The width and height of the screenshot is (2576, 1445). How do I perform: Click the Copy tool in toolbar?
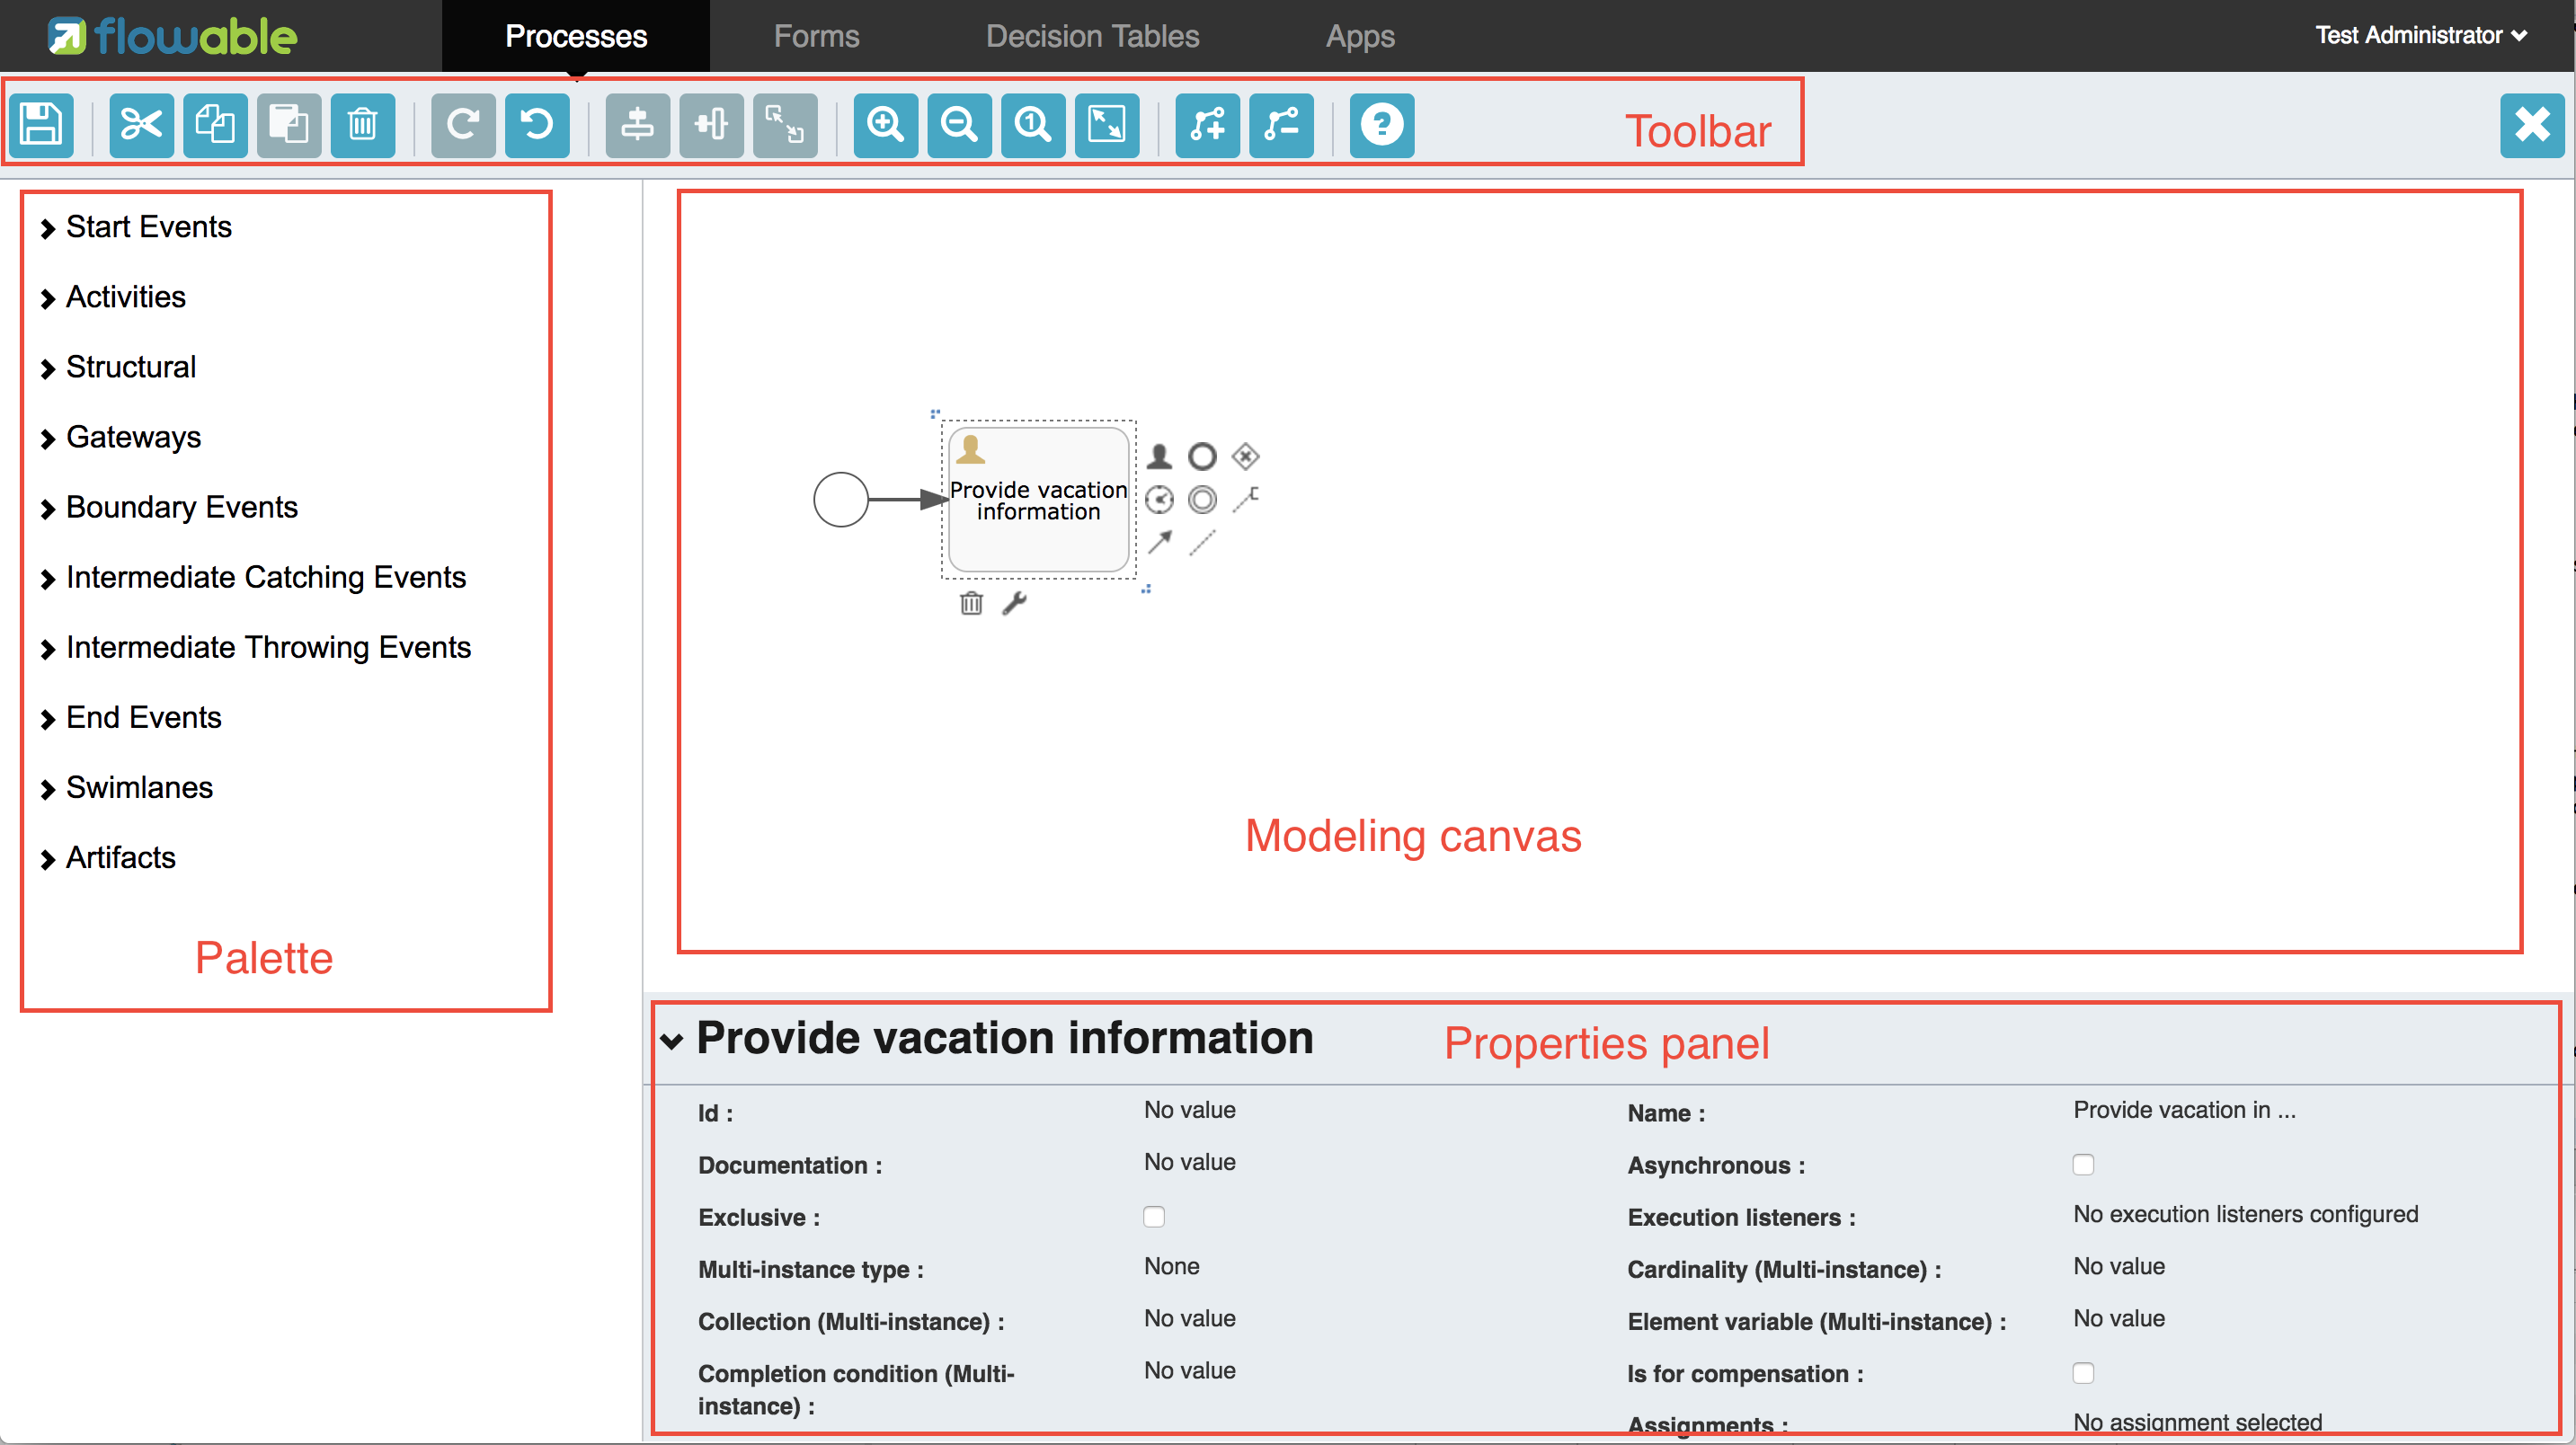click(212, 124)
